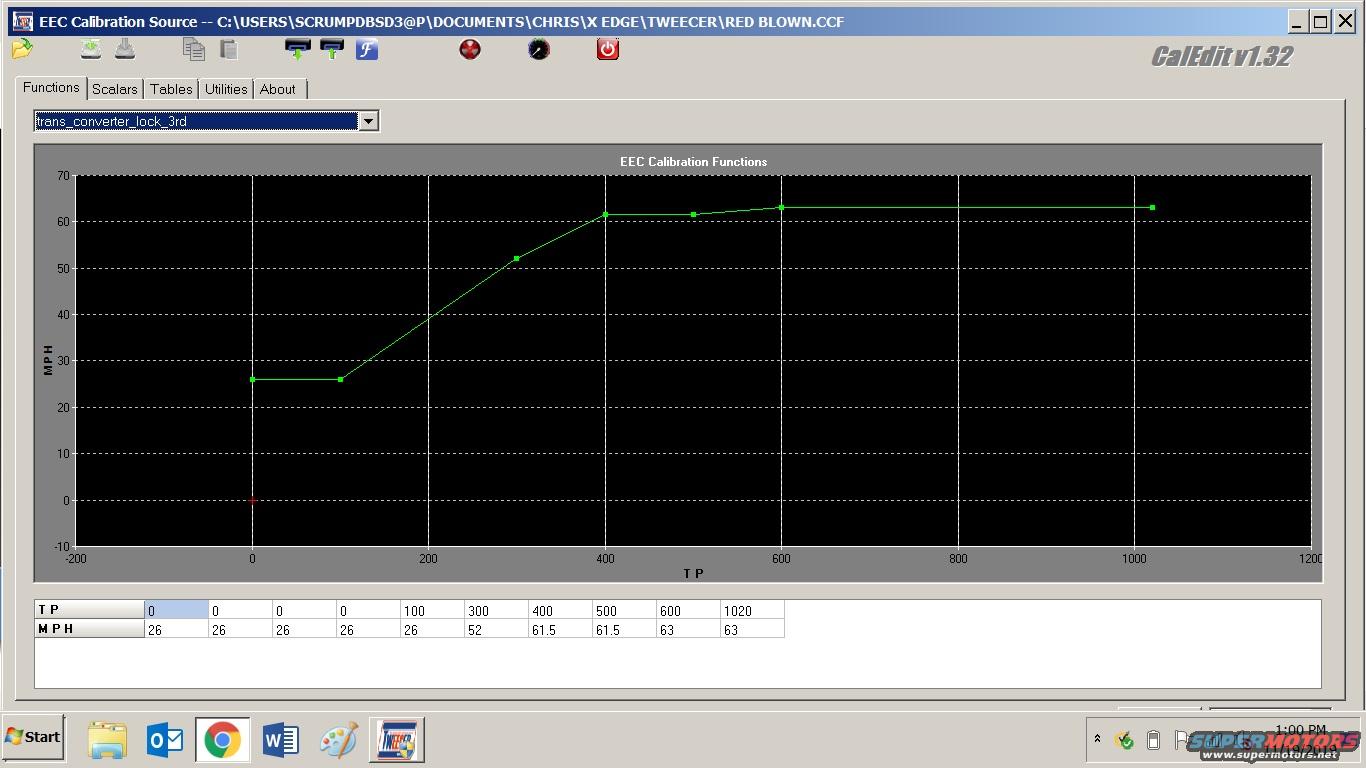Viewport: 1366px width, 768px height.
Task: Open Google Chrome from the taskbar
Action: (222, 741)
